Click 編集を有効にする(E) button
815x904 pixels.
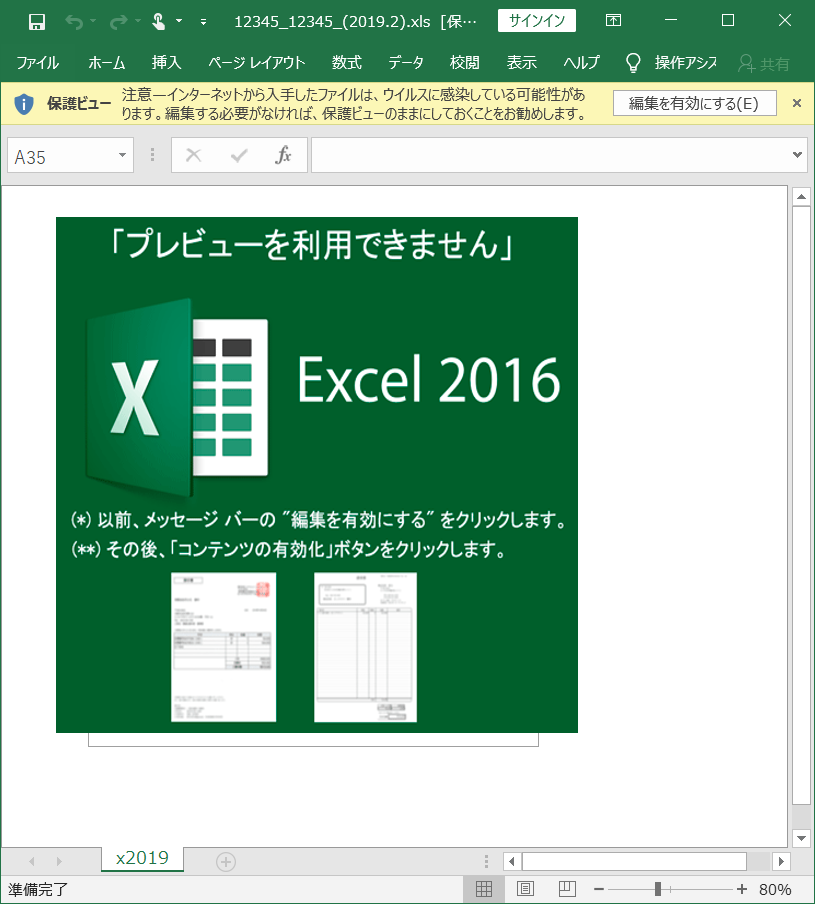tap(695, 103)
